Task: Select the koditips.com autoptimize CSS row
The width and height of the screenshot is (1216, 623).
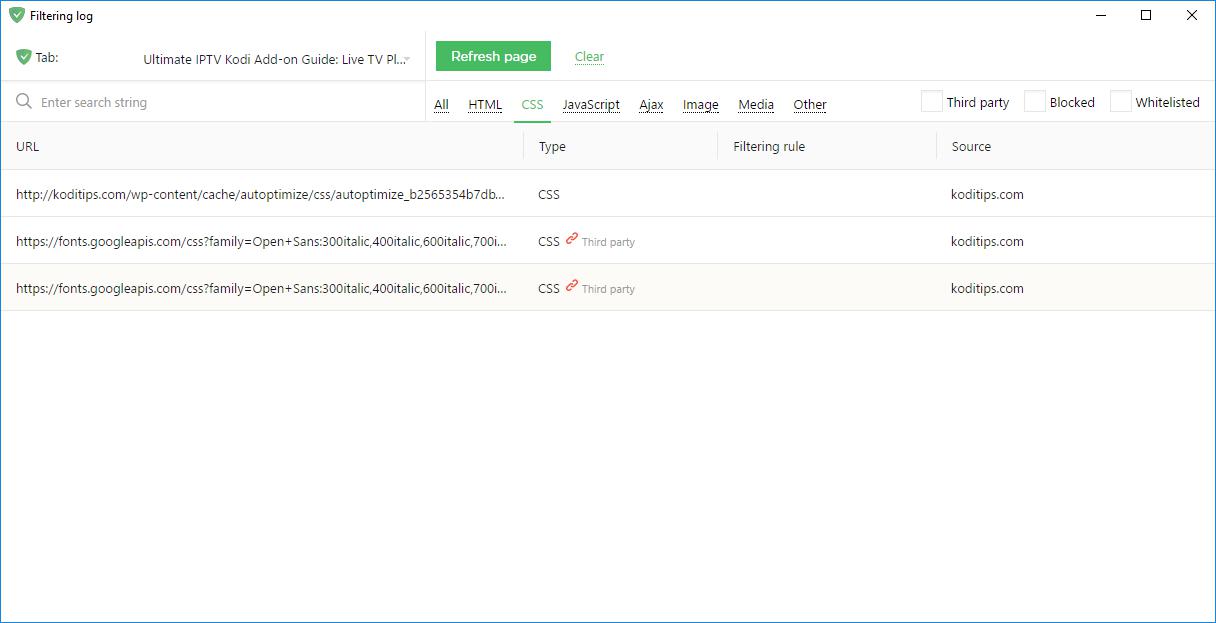Action: pyautogui.click(x=260, y=194)
